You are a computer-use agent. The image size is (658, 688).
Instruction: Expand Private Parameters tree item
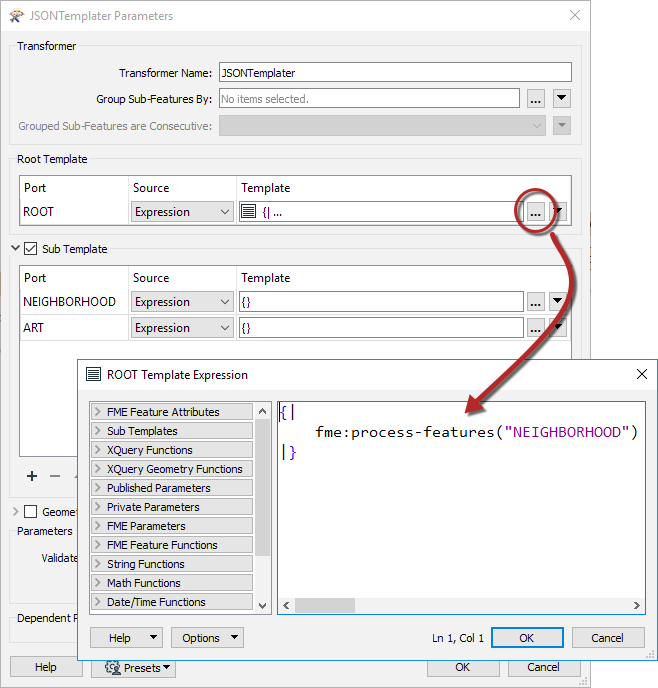point(172,507)
